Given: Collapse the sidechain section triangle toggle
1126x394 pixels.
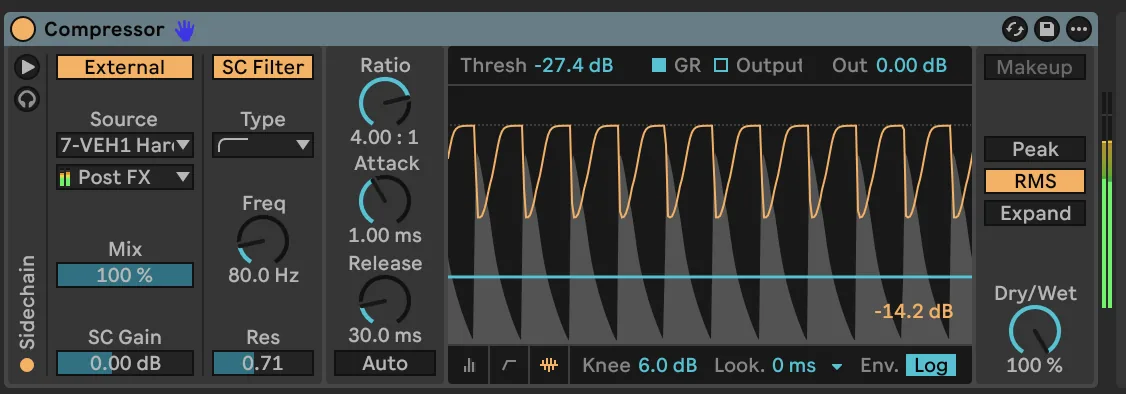Looking at the screenshot, I should (27, 67).
